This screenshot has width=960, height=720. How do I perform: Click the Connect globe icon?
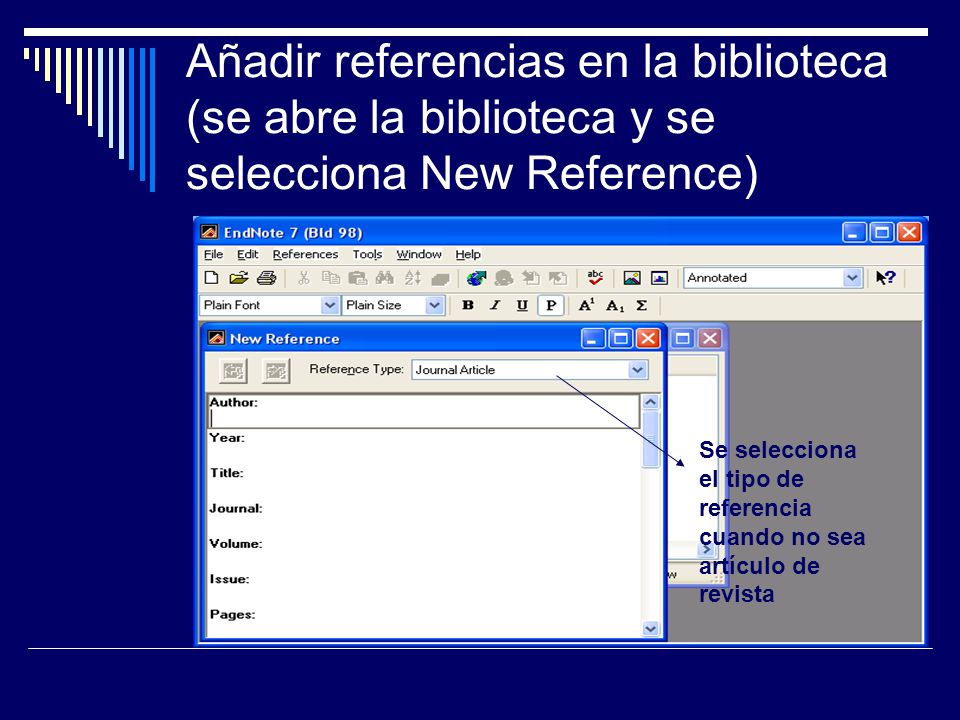click(x=476, y=278)
